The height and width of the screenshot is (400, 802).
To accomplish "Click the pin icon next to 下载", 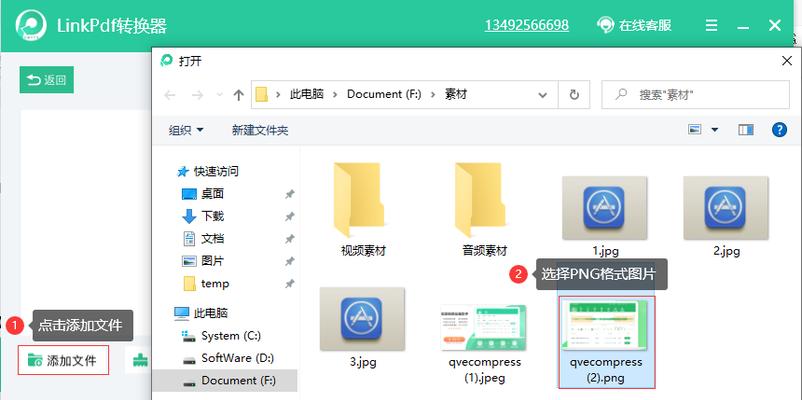I will 289,216.
